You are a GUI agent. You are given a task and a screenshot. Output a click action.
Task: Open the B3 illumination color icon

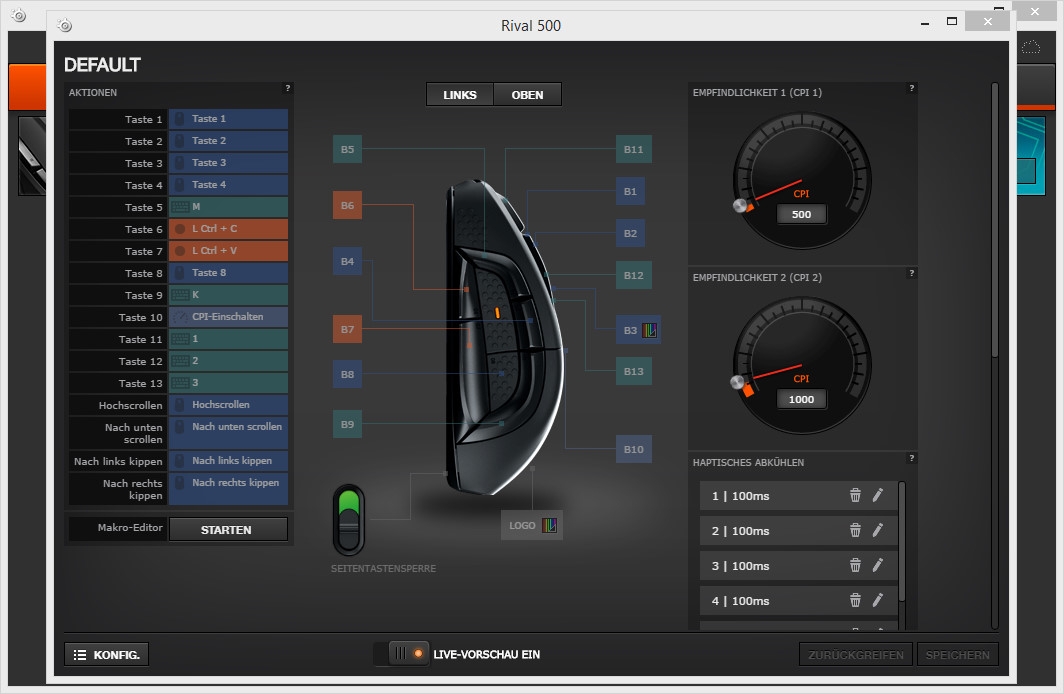click(x=649, y=330)
